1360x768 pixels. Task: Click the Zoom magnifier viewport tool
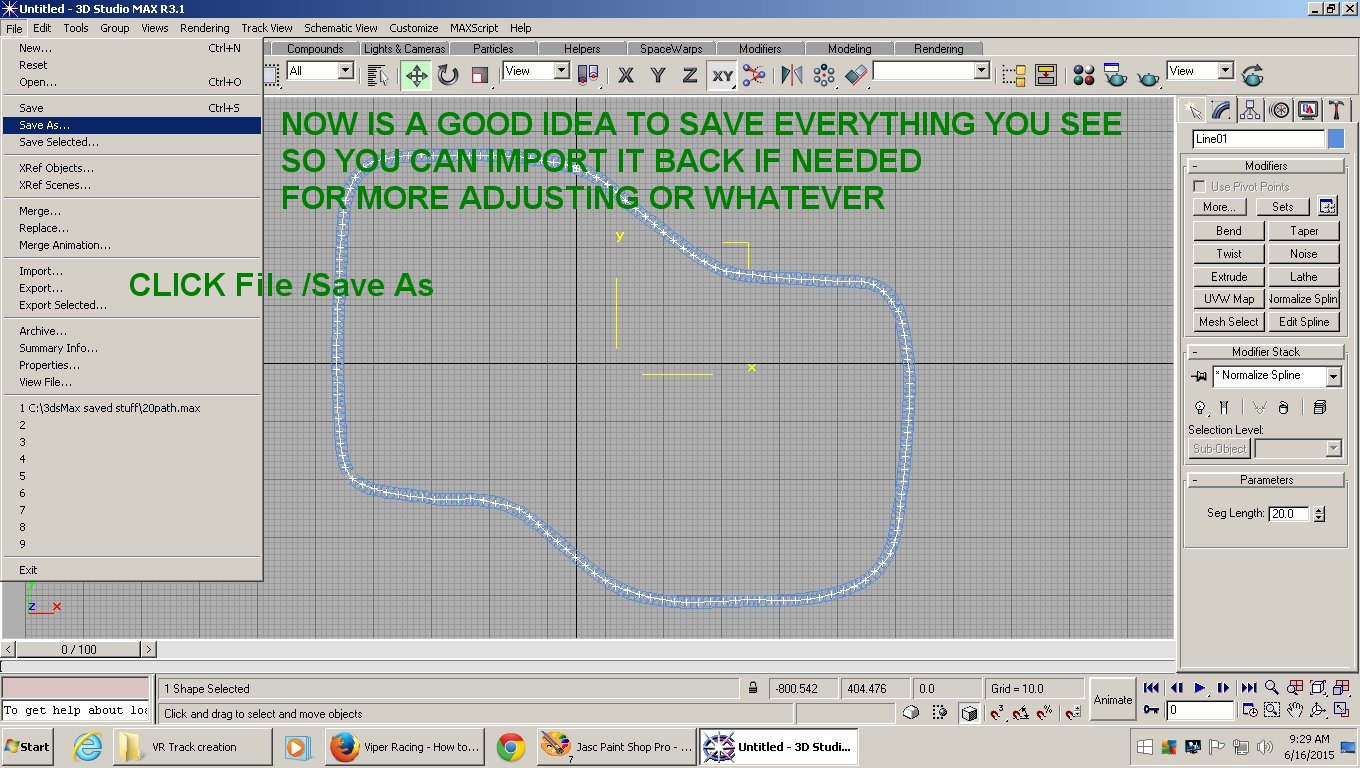[x=1271, y=688]
